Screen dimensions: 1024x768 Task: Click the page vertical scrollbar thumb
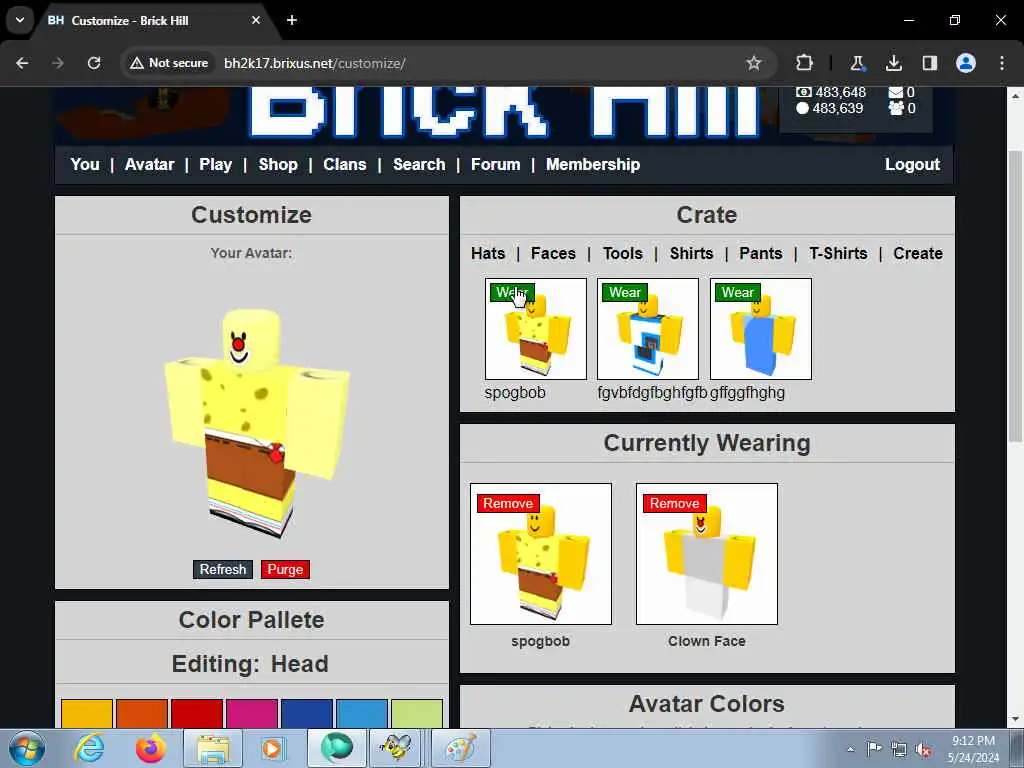1015,297
